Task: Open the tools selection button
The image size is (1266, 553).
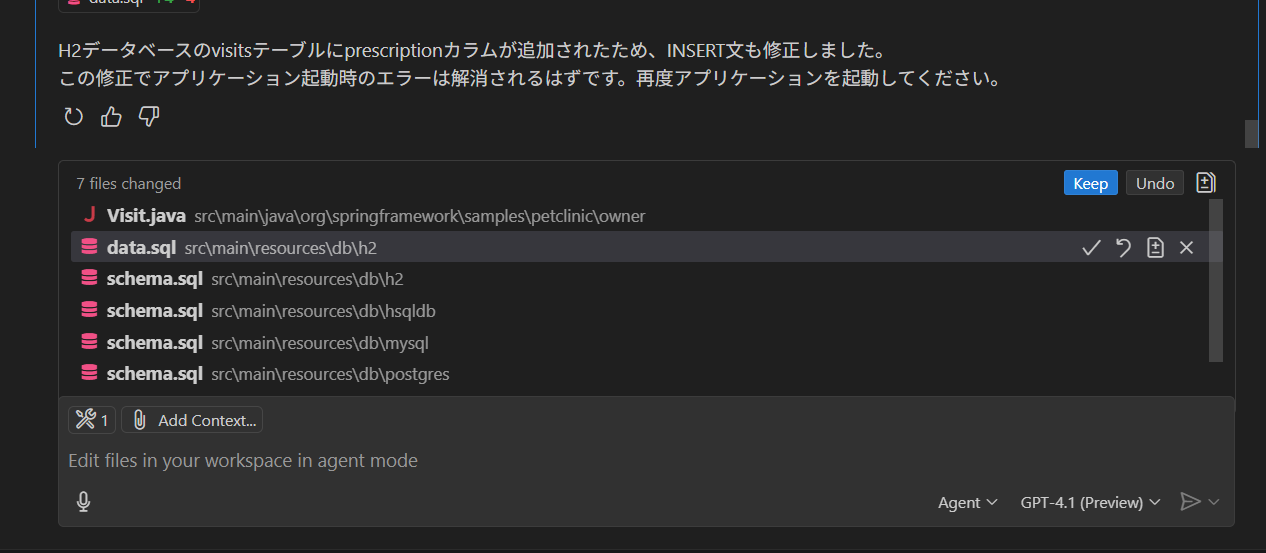Action: [x=92, y=420]
